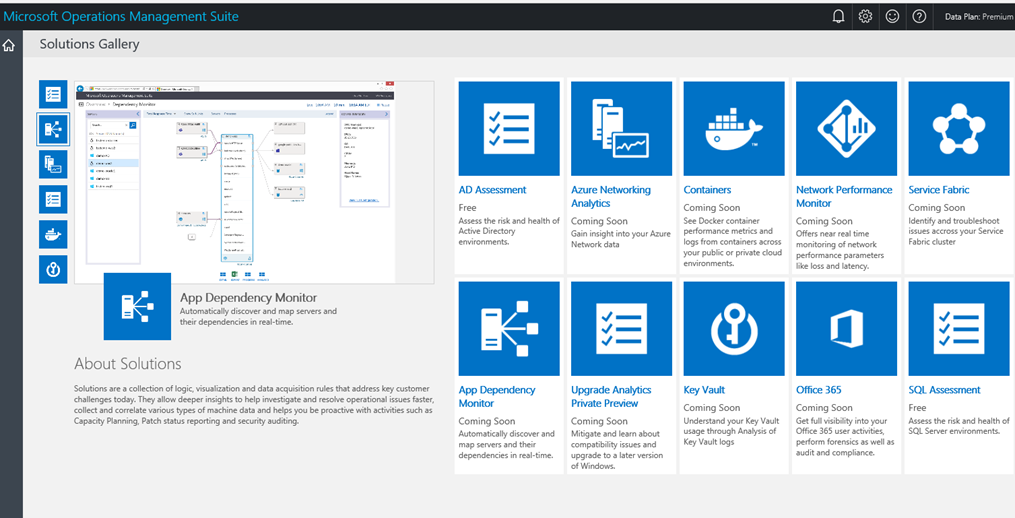This screenshot has height=518, width=1015.
Task: Click the feedback smiley icon
Action: click(892, 17)
